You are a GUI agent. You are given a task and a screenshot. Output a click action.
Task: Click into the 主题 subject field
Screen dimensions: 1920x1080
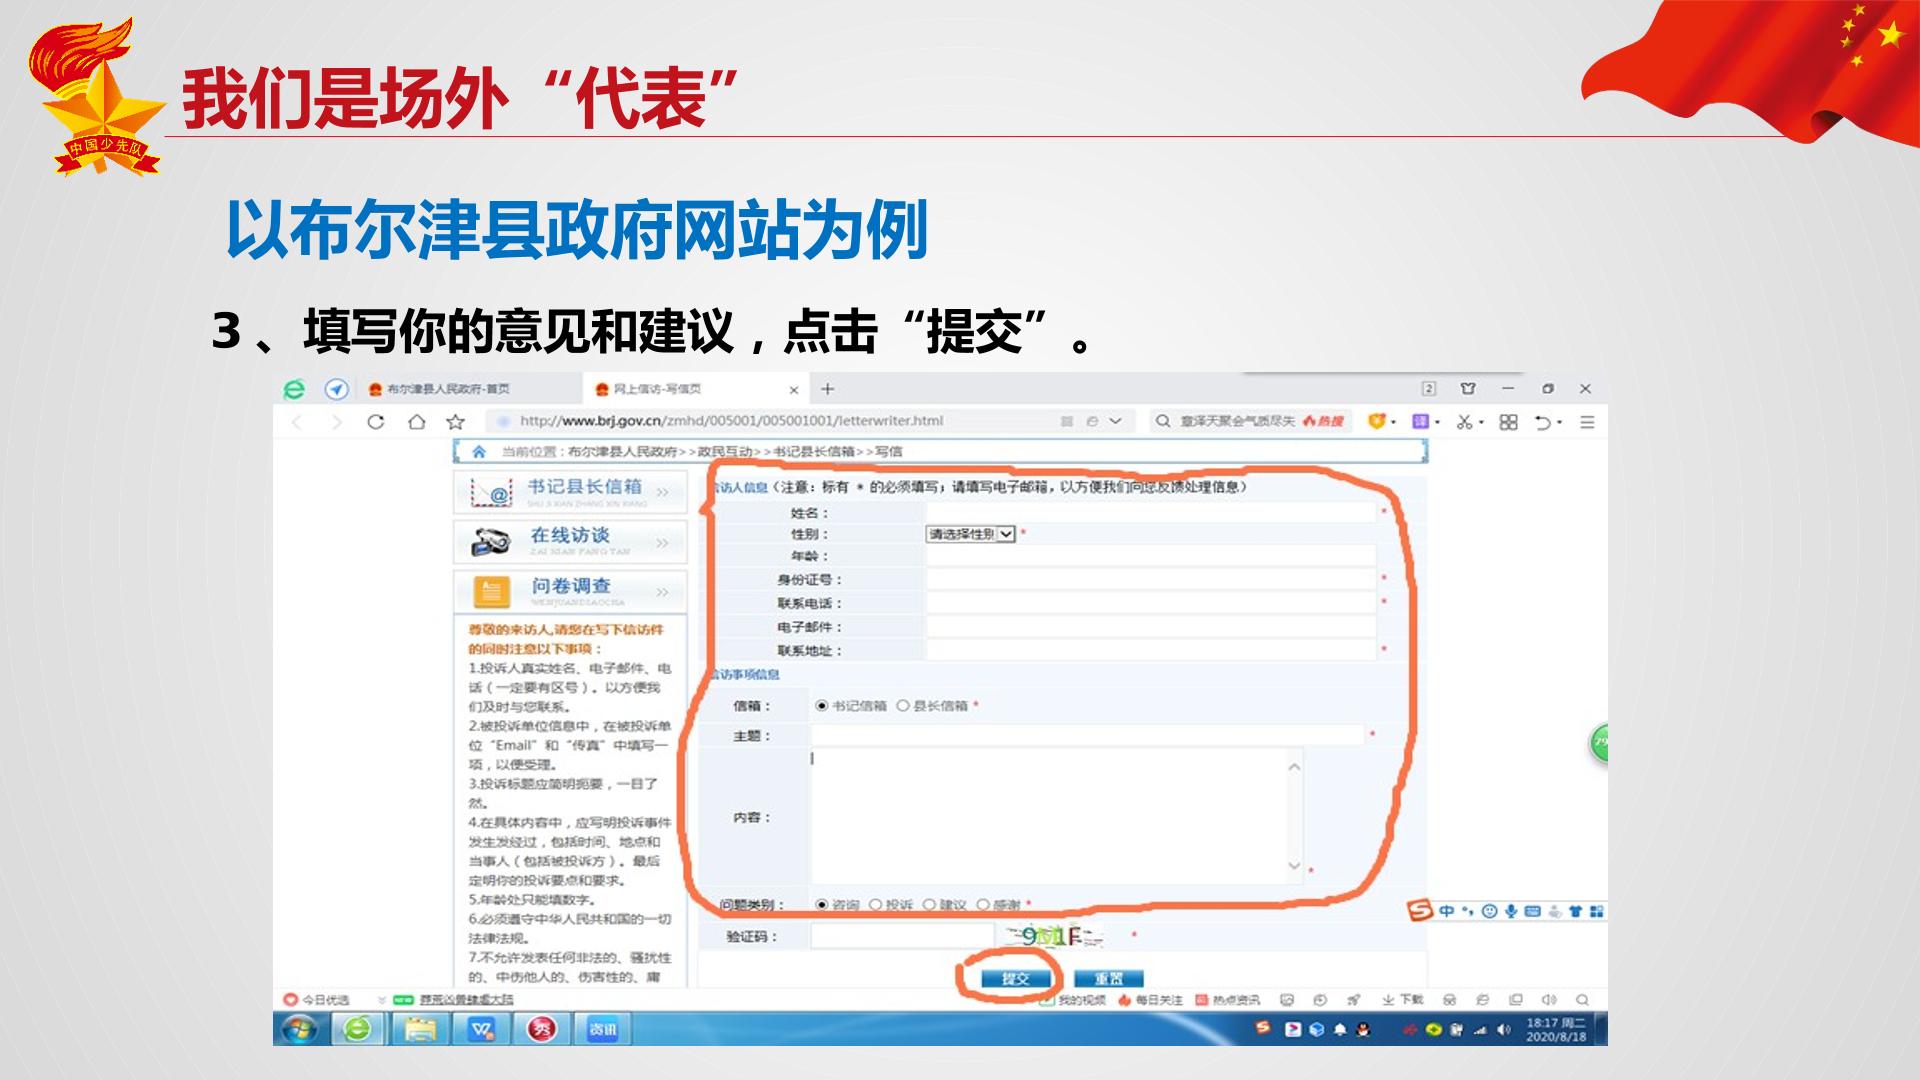click(x=1087, y=736)
